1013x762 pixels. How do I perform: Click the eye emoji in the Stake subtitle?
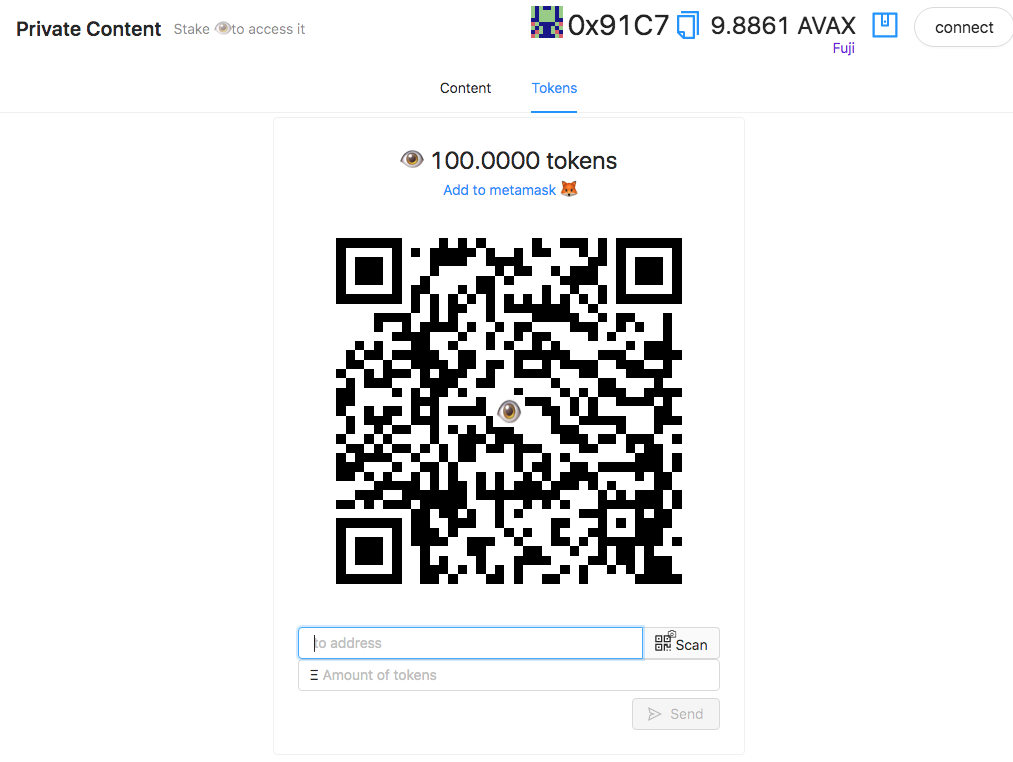coord(222,28)
